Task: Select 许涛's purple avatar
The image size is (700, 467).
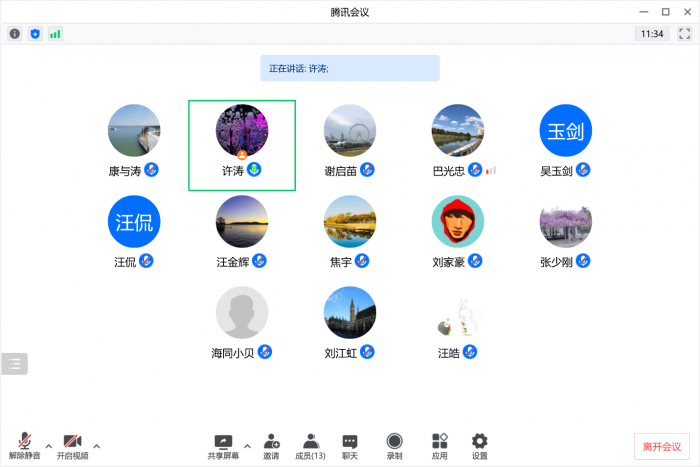Action: 242,130
